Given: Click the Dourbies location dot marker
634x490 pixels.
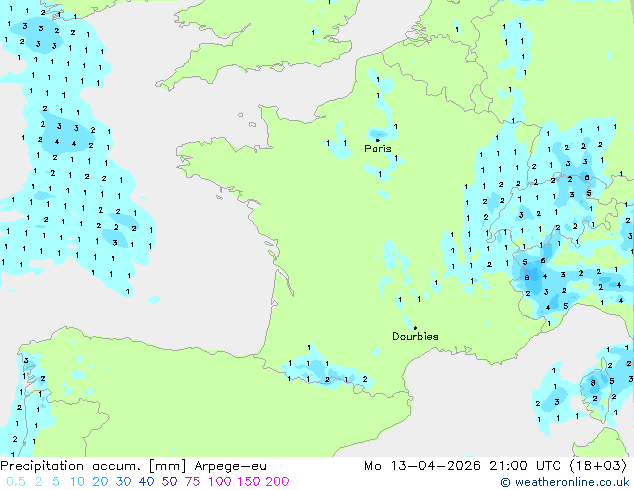Looking at the screenshot, I should (415, 328).
